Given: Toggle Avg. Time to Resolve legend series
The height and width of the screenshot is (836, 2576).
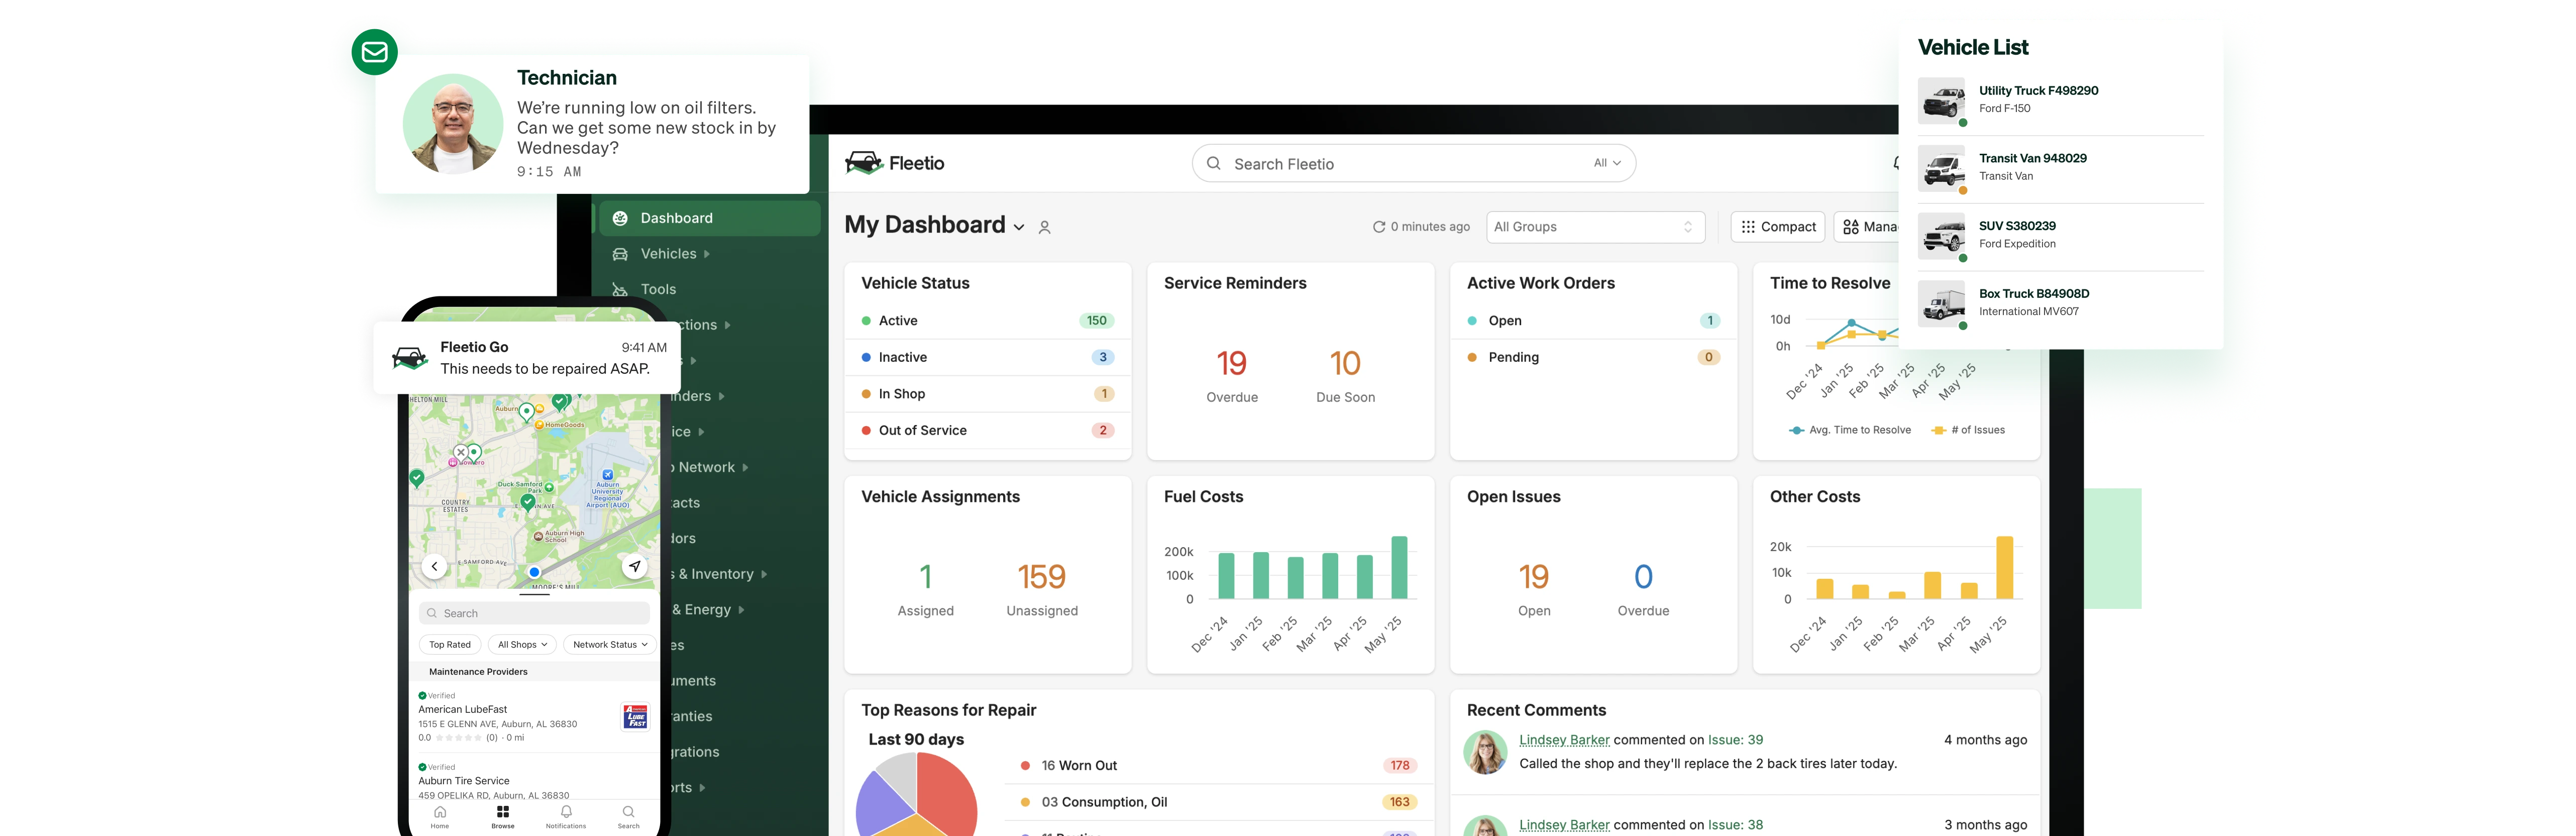Looking at the screenshot, I should click(x=1850, y=430).
